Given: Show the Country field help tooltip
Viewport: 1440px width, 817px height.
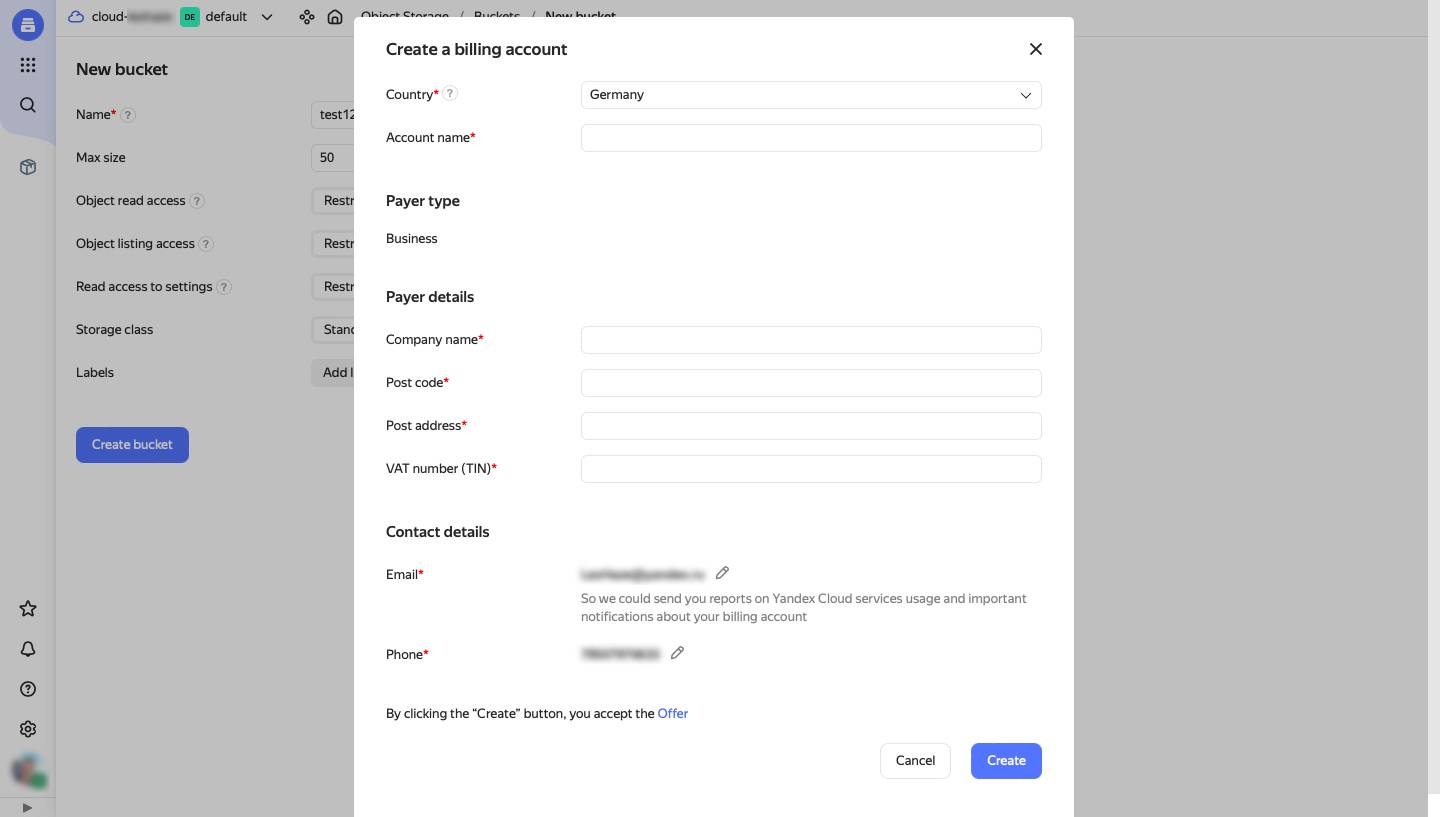Looking at the screenshot, I should 450,94.
